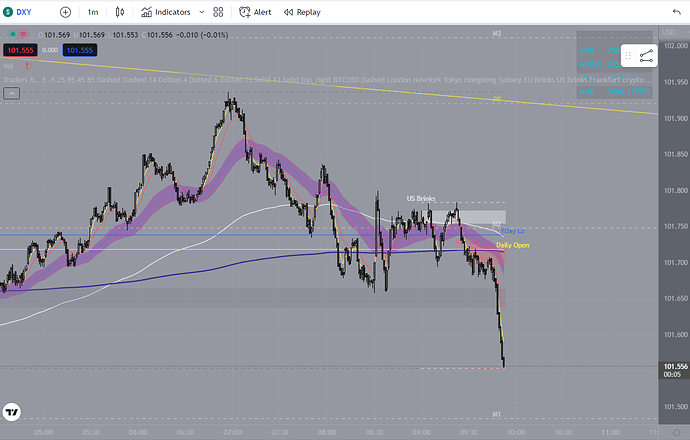Create a new Alert

pos(255,12)
